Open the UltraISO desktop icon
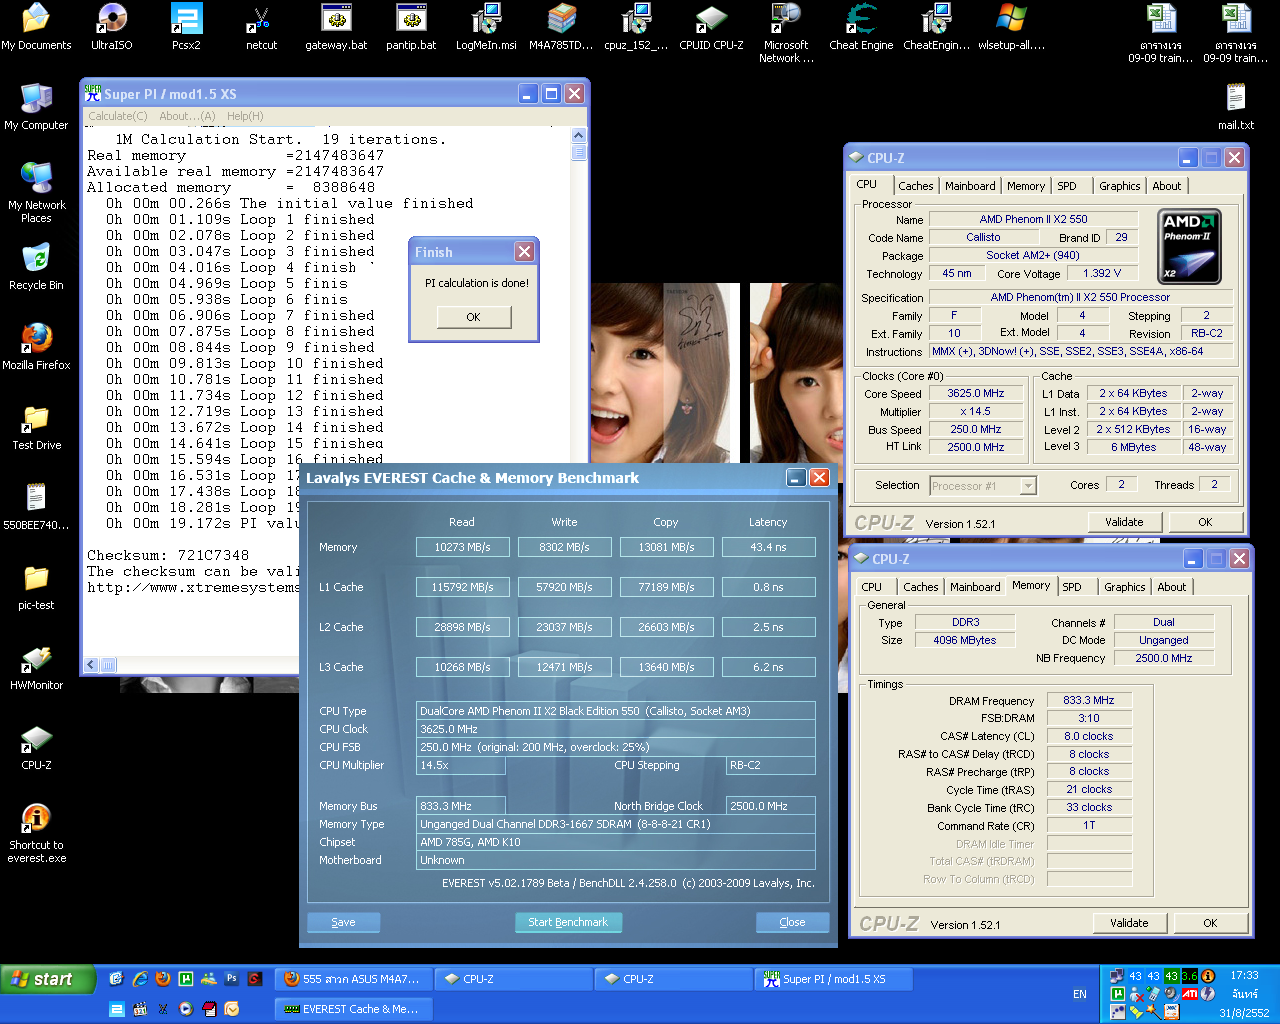Viewport: 1280px width, 1024px height. pyautogui.click(x=111, y=27)
